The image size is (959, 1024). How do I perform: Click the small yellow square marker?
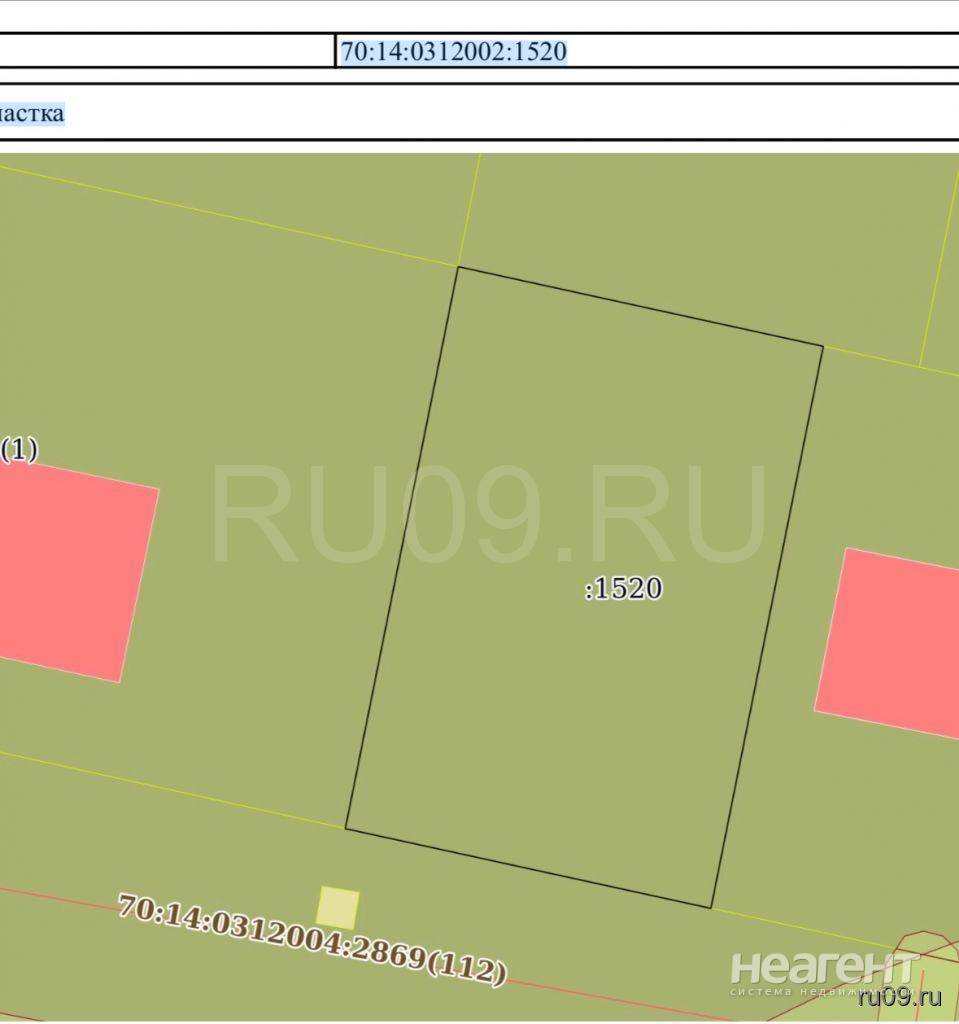(x=337, y=907)
